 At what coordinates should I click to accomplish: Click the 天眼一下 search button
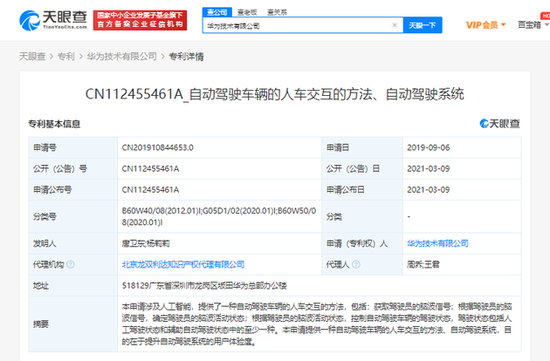tap(422, 25)
